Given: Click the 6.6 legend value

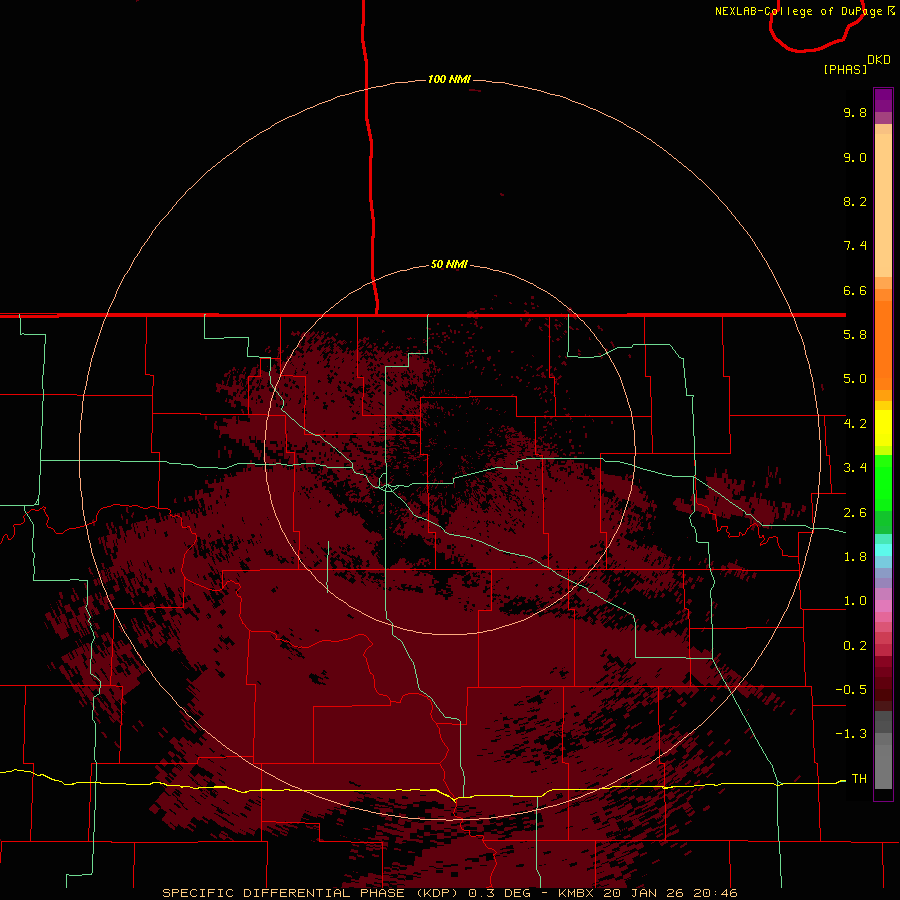Looking at the screenshot, I should [855, 290].
